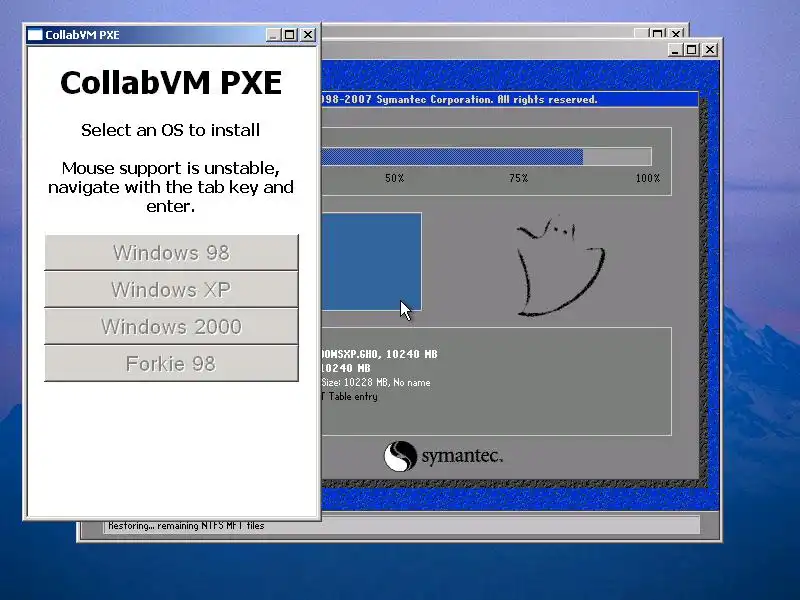Maximize the rearmost background window

pyautogui.click(x=658, y=34)
